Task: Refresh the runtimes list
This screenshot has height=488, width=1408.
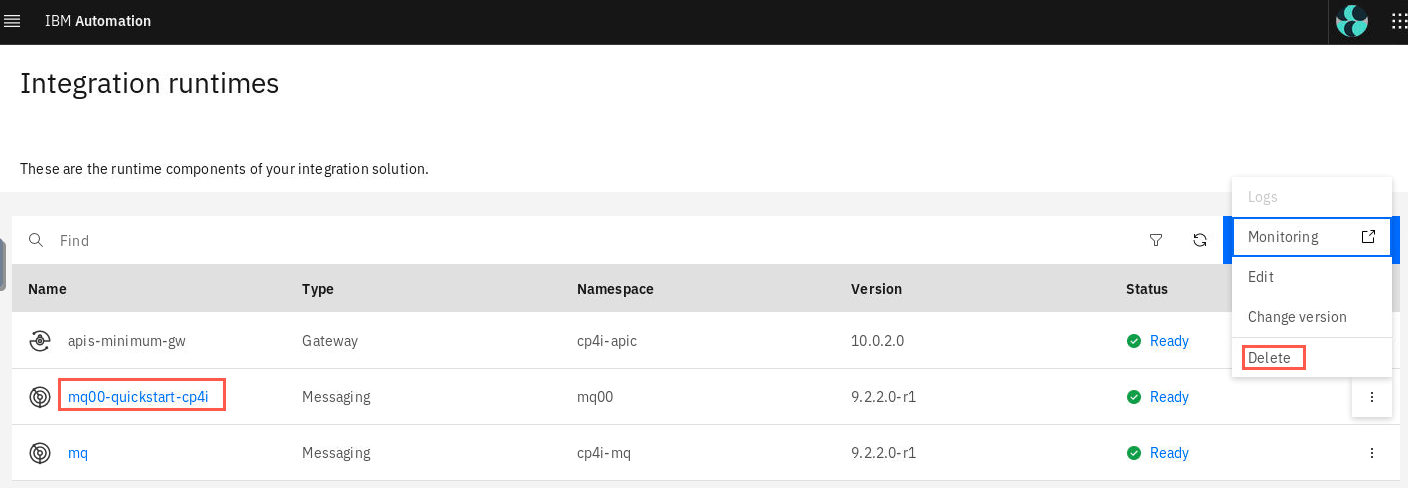Action: [1200, 240]
